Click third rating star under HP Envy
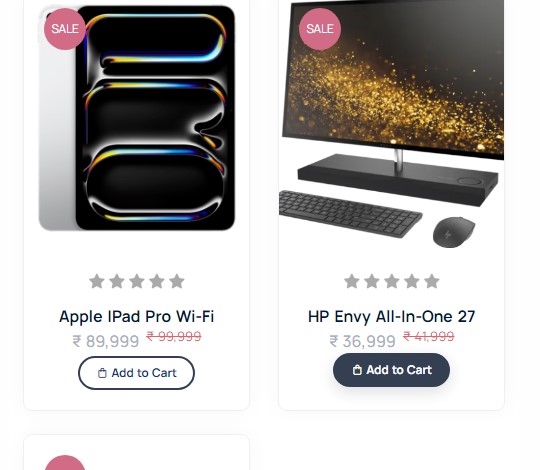Image resolution: width=540 pixels, height=470 pixels. pyautogui.click(x=392, y=281)
